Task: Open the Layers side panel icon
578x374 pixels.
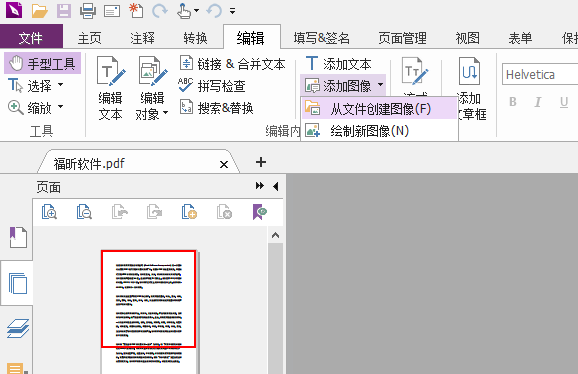Action: tap(18, 328)
